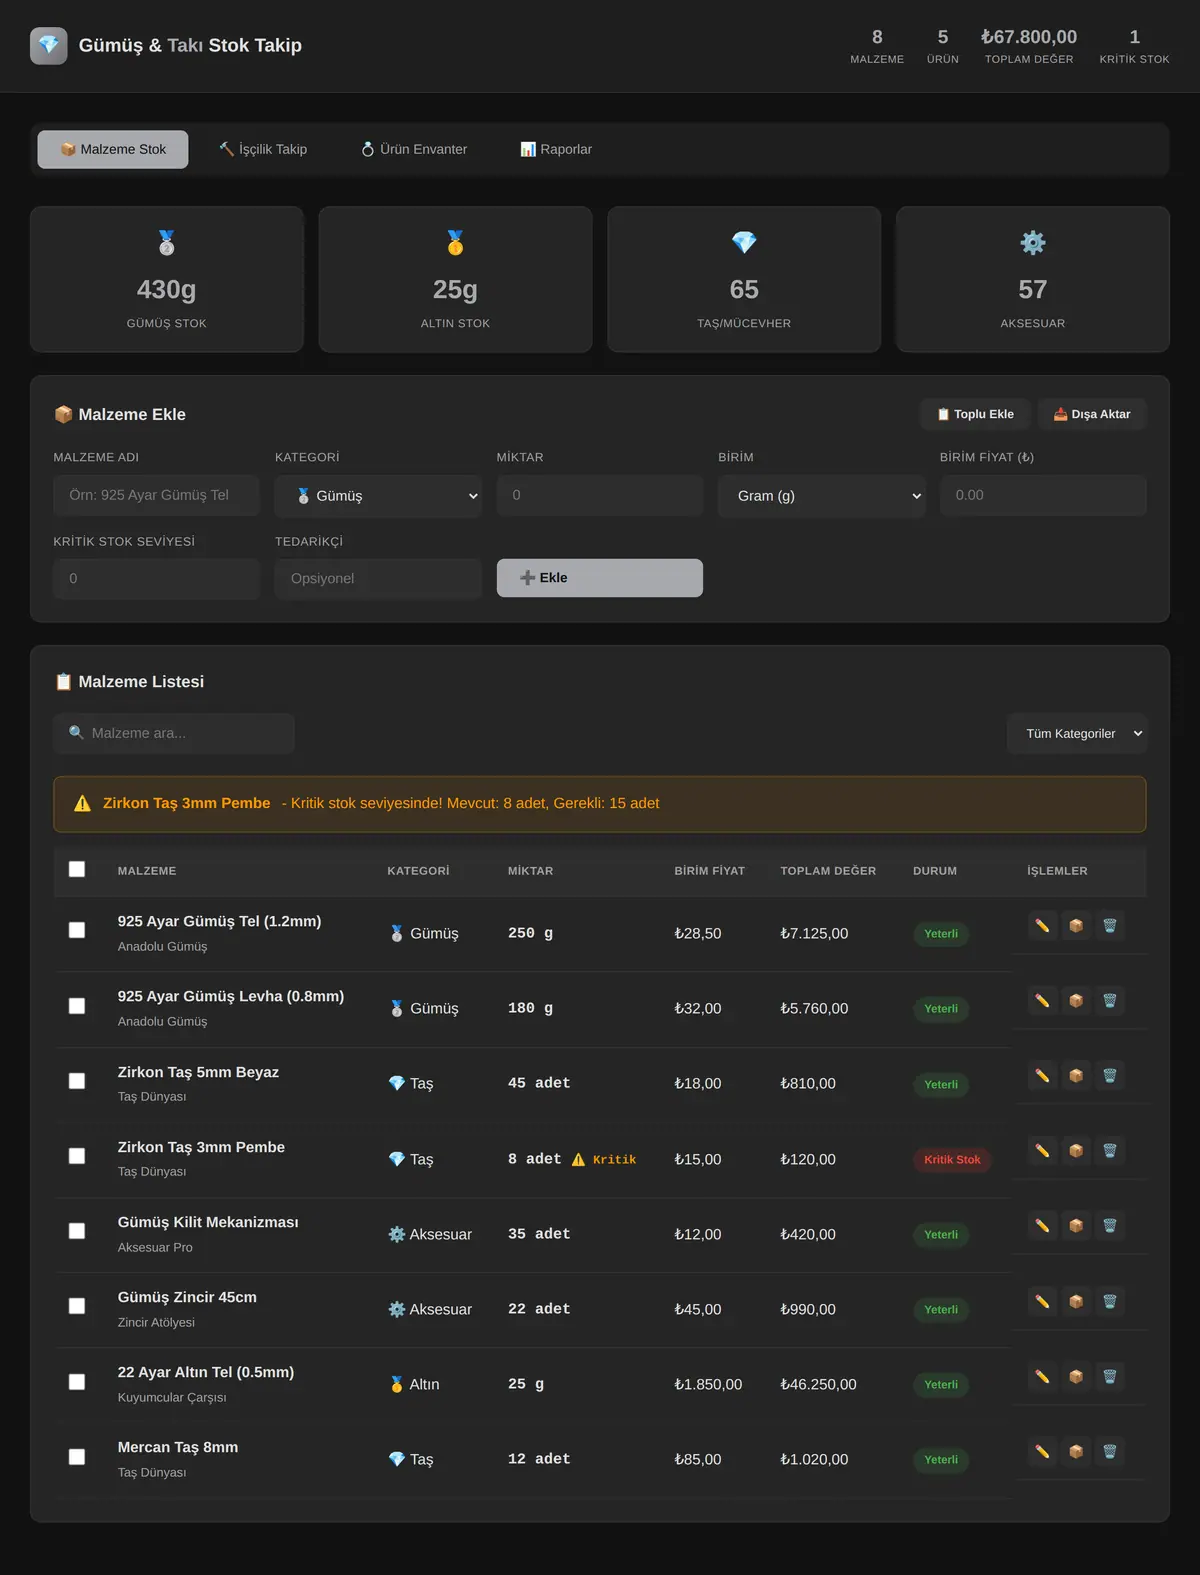Open the Raporlar tab

[x=556, y=149]
